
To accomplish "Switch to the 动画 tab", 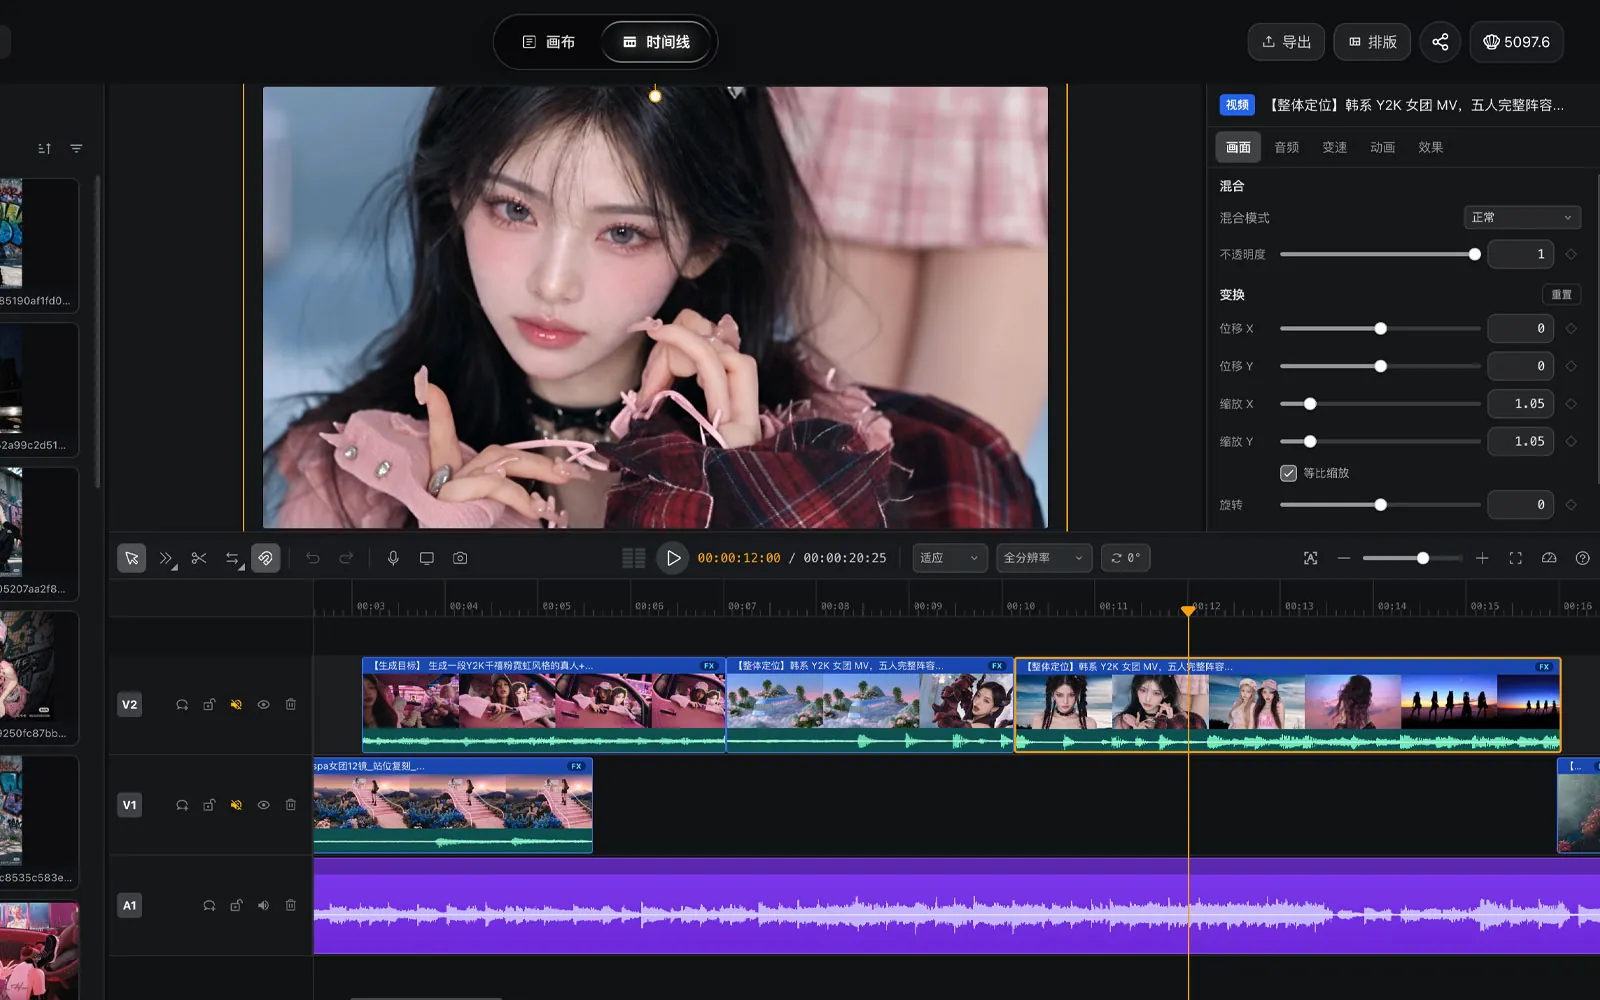I will click(1382, 147).
